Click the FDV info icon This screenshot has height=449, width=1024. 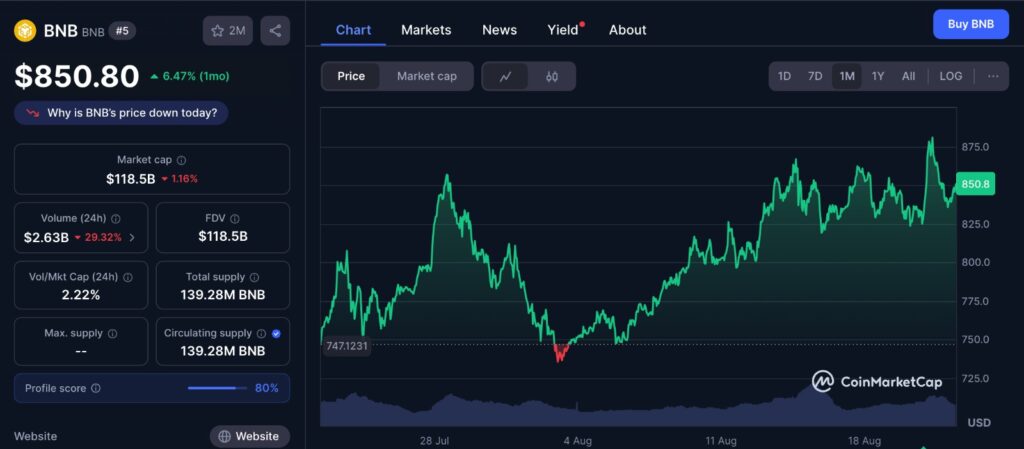235,219
